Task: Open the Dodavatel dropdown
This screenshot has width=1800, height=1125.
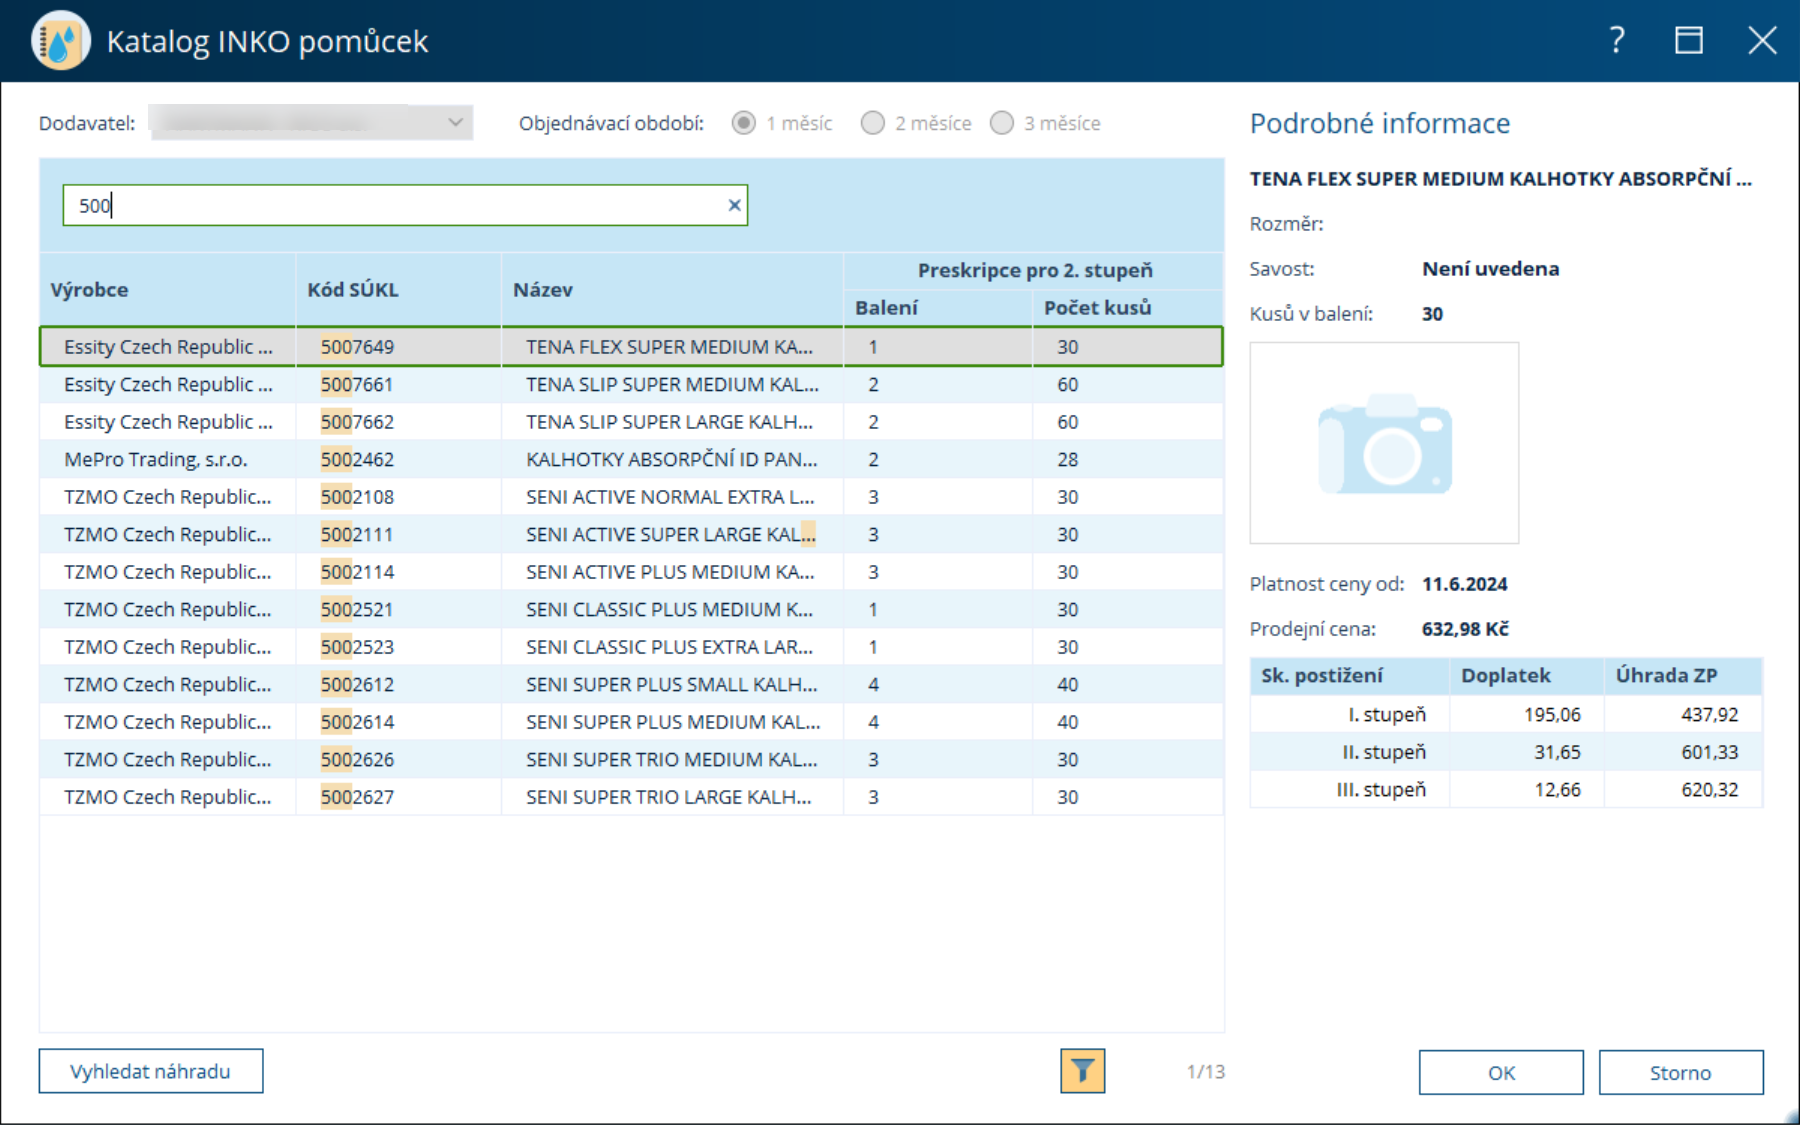Action: (x=311, y=122)
